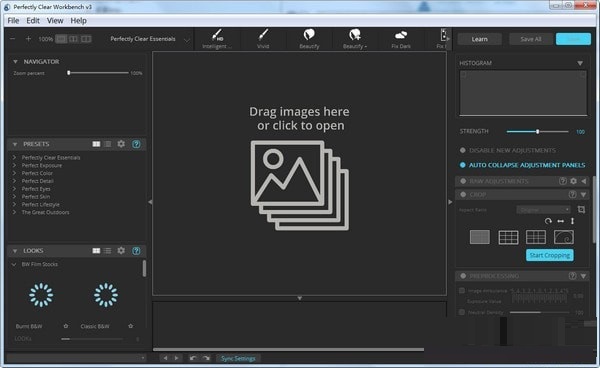The image size is (600, 368).
Task: Favorite the Burnt B&W look
Action: [66, 326]
